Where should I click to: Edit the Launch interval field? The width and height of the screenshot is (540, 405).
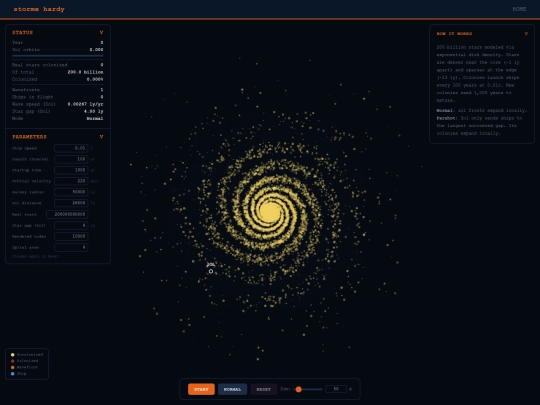tap(71, 159)
